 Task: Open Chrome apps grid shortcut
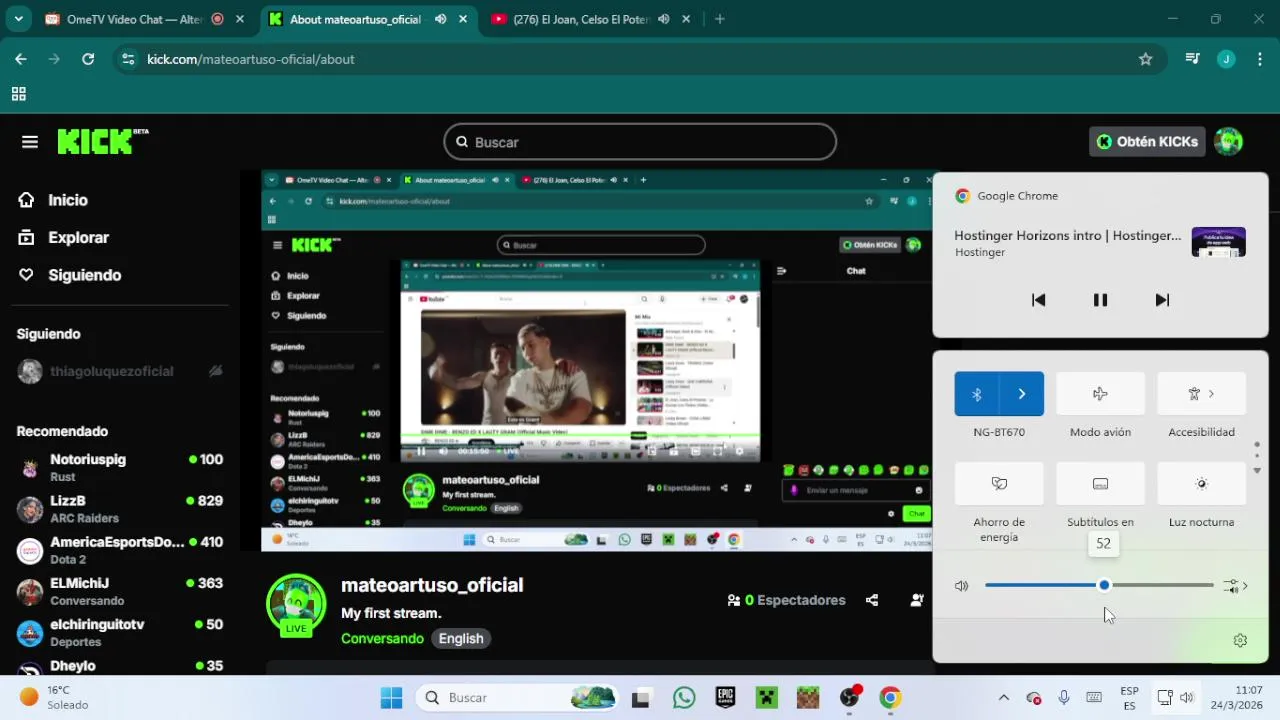pyautogui.click(x=18, y=94)
